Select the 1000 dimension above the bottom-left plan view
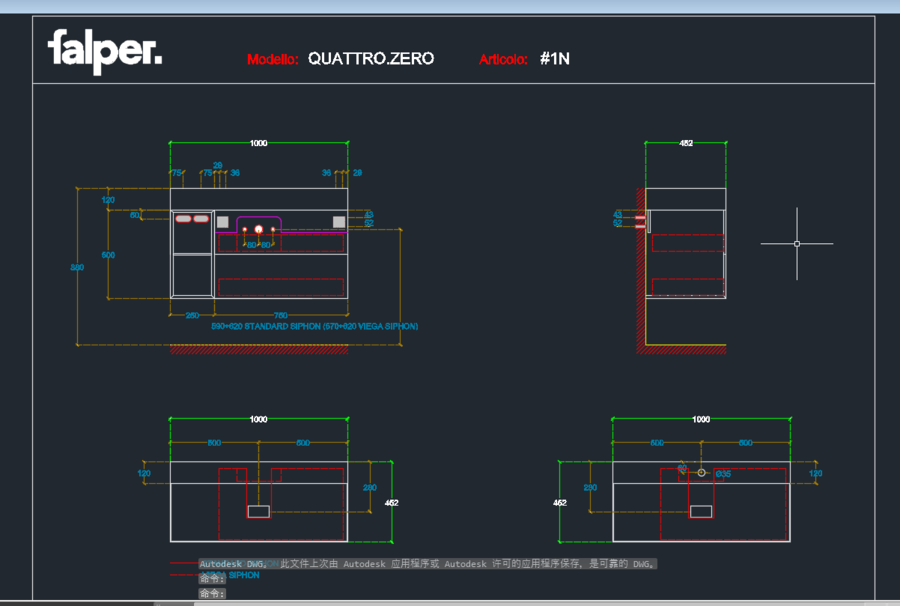Viewport: 900px width, 606px height. [x=258, y=419]
